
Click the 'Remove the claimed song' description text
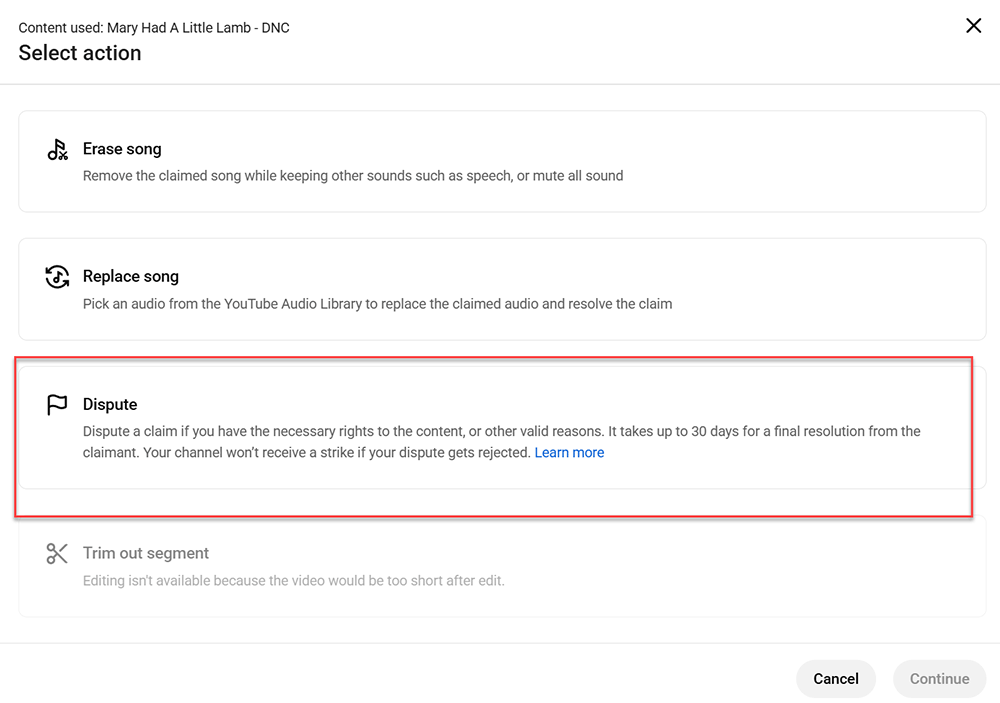point(353,175)
